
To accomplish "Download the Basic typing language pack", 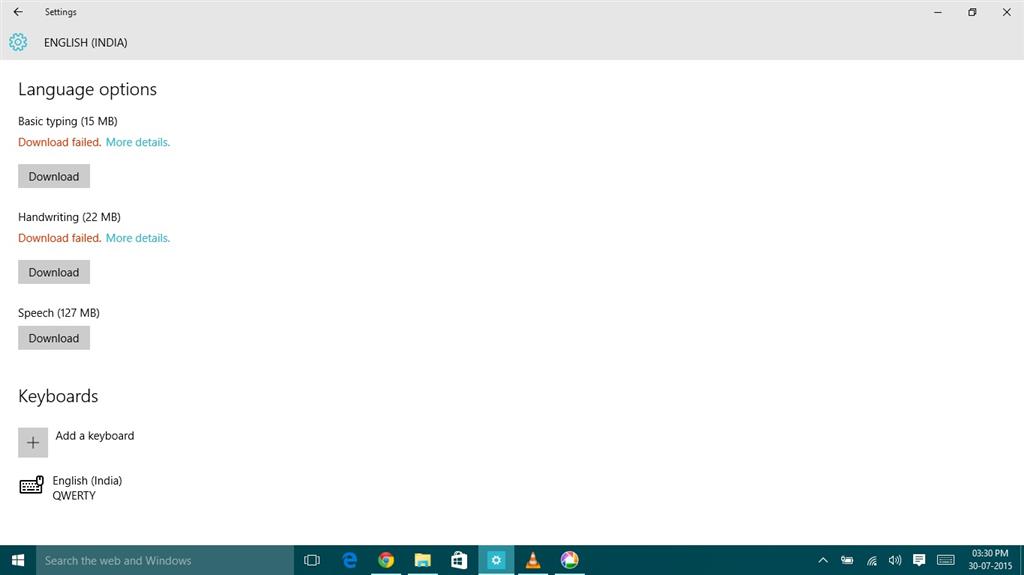I will [54, 176].
